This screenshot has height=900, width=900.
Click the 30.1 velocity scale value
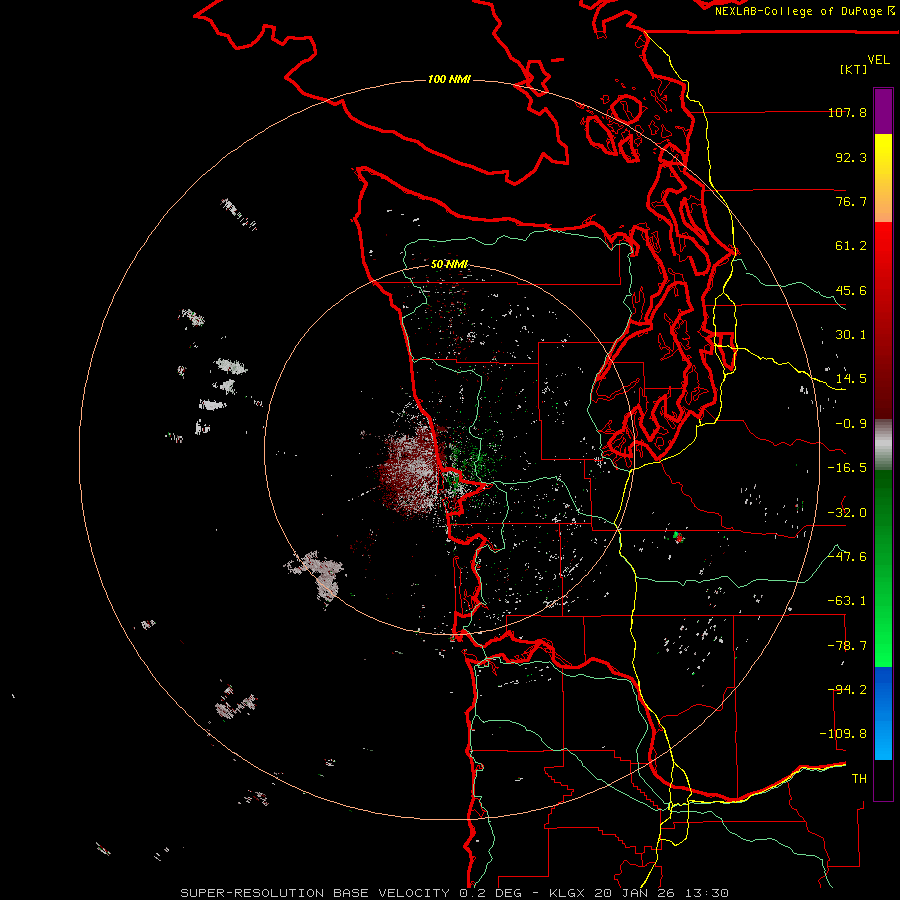851,335
